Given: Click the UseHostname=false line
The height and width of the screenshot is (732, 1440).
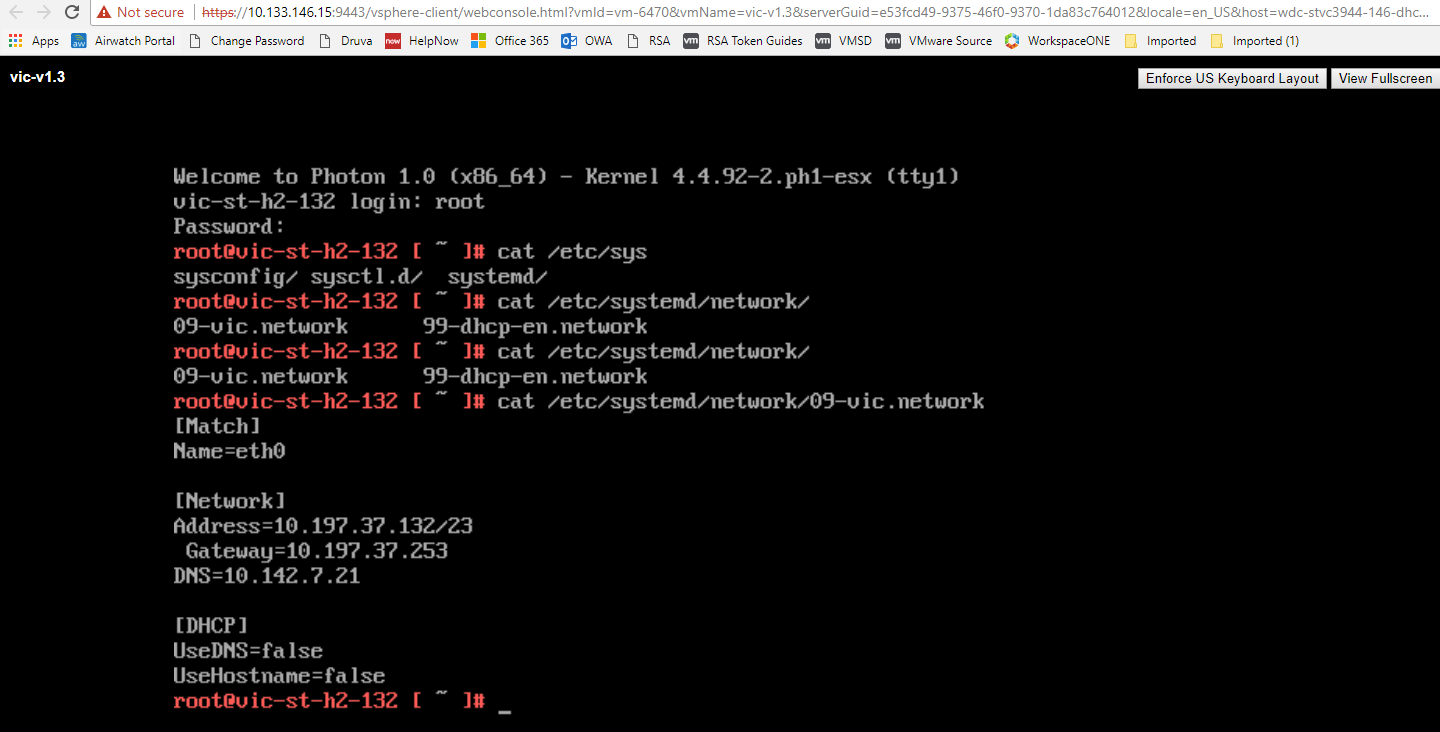Looking at the screenshot, I should point(279,677).
